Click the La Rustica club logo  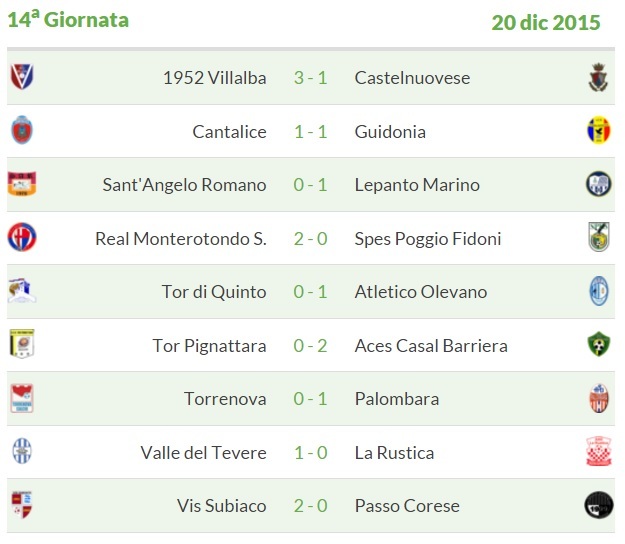pyautogui.click(x=598, y=452)
